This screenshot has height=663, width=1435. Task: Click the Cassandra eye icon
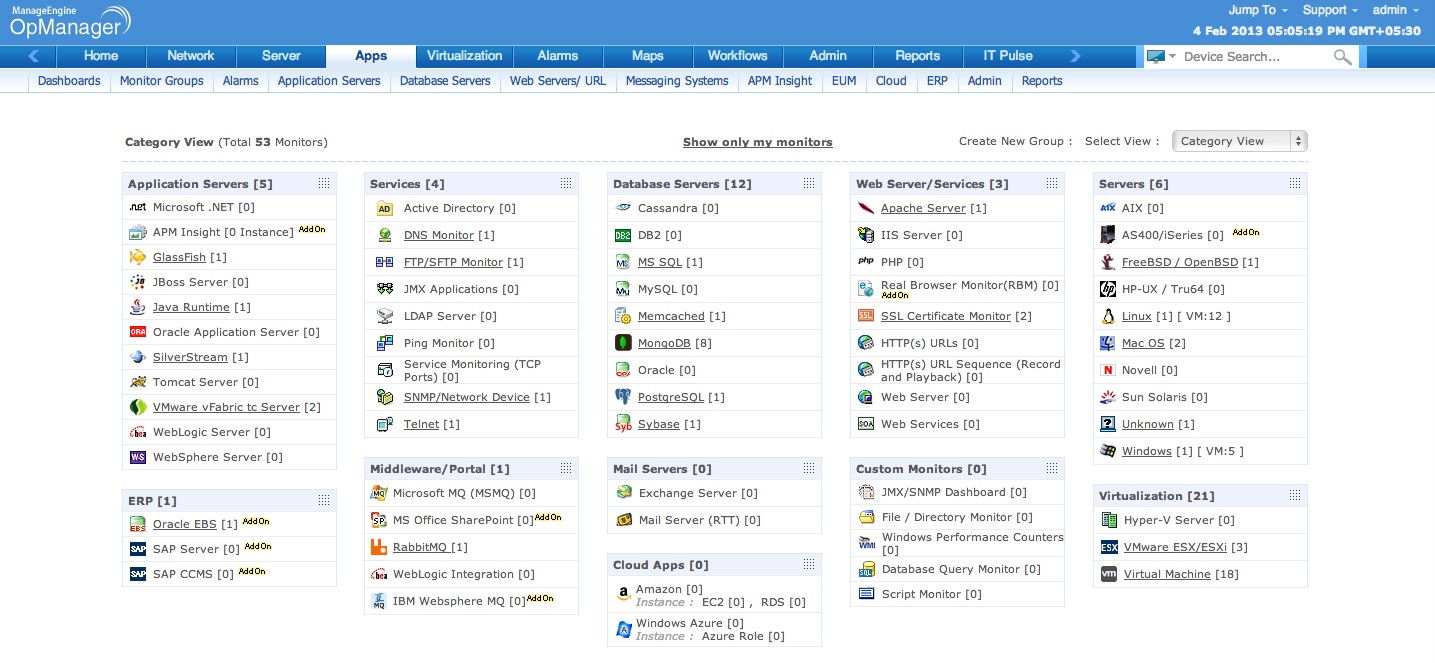pyautogui.click(x=623, y=208)
